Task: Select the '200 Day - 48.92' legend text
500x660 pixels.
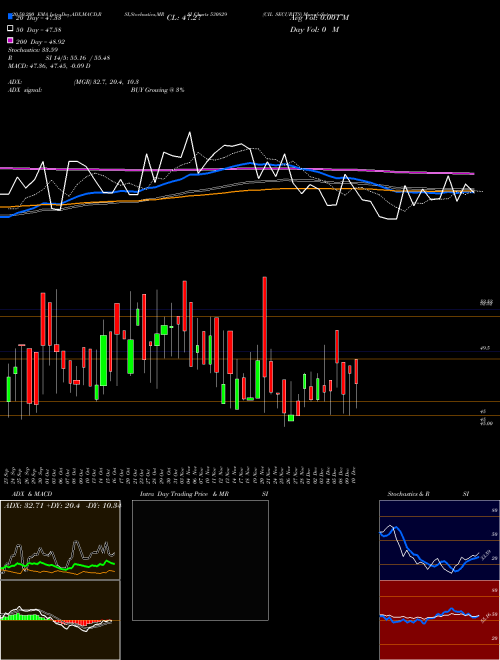Action: tap(40, 42)
